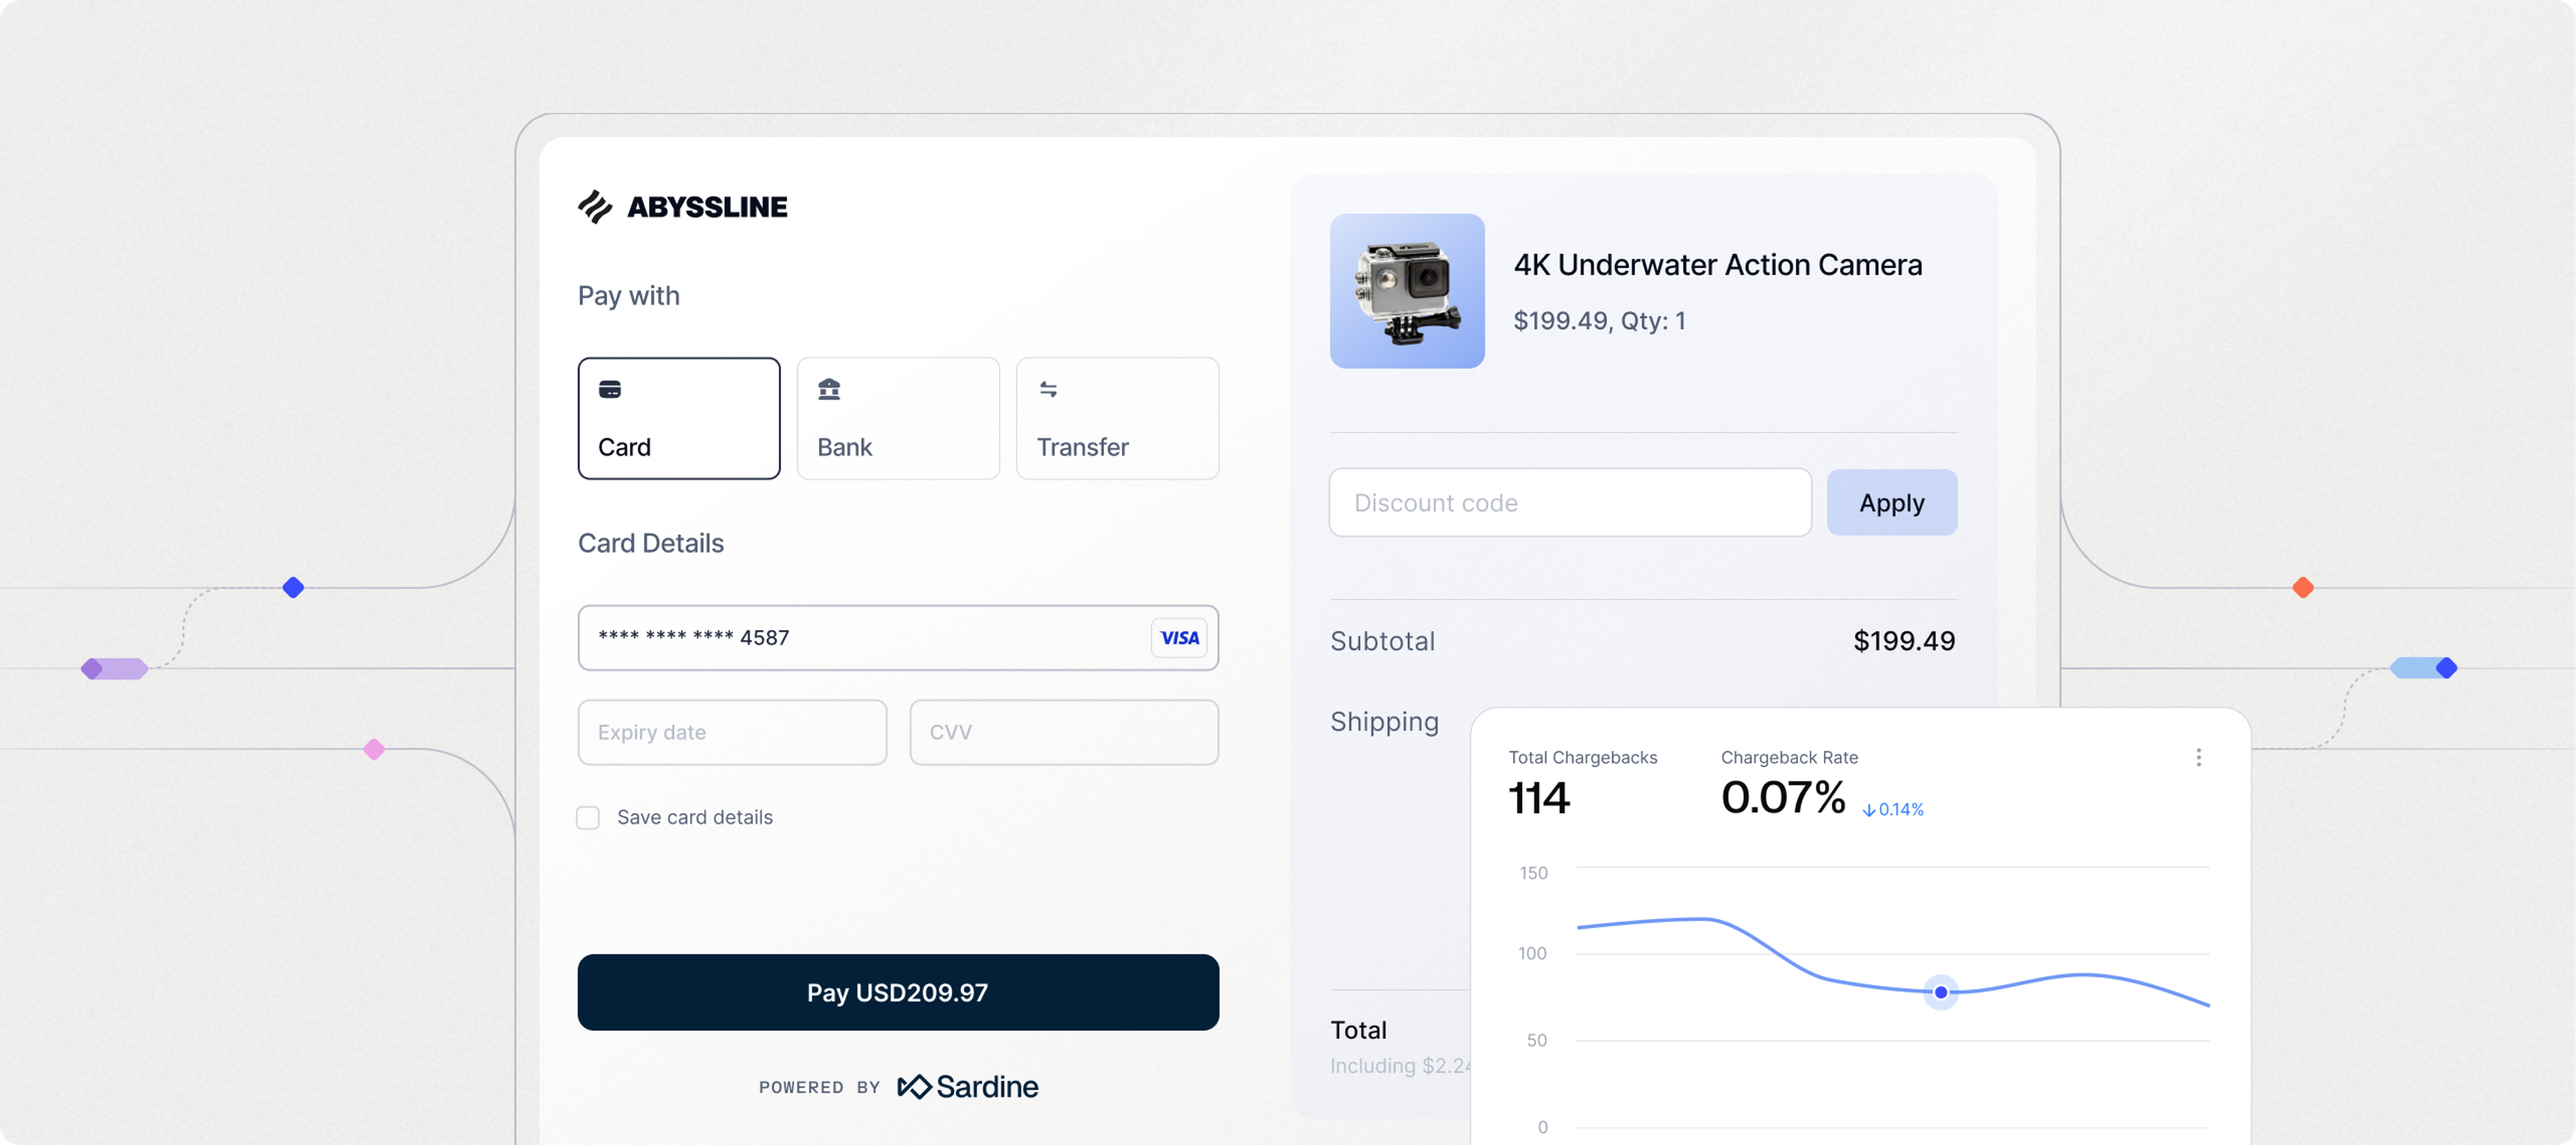Viewport: 2576px width, 1145px height.
Task: Click the 4K Underwater Action Camera title
Action: coord(1717,264)
